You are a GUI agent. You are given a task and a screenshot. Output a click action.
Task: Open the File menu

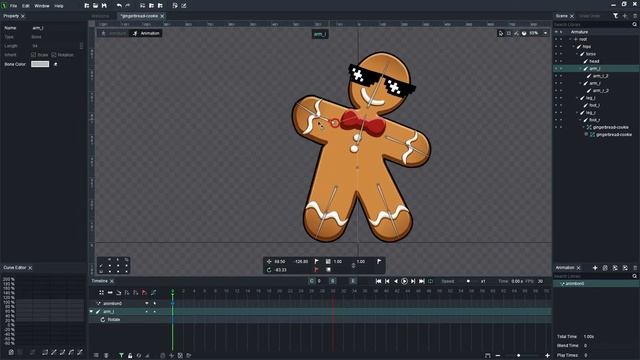13,6
